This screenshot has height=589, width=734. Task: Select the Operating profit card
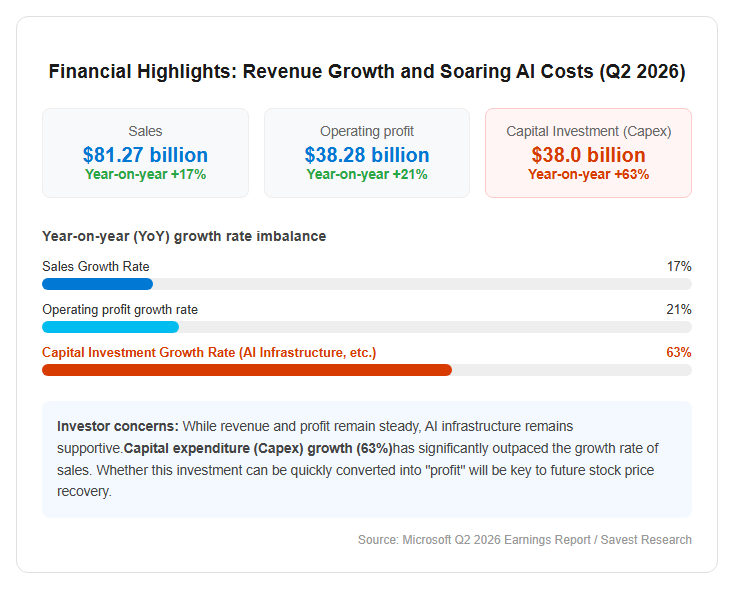tap(367, 153)
